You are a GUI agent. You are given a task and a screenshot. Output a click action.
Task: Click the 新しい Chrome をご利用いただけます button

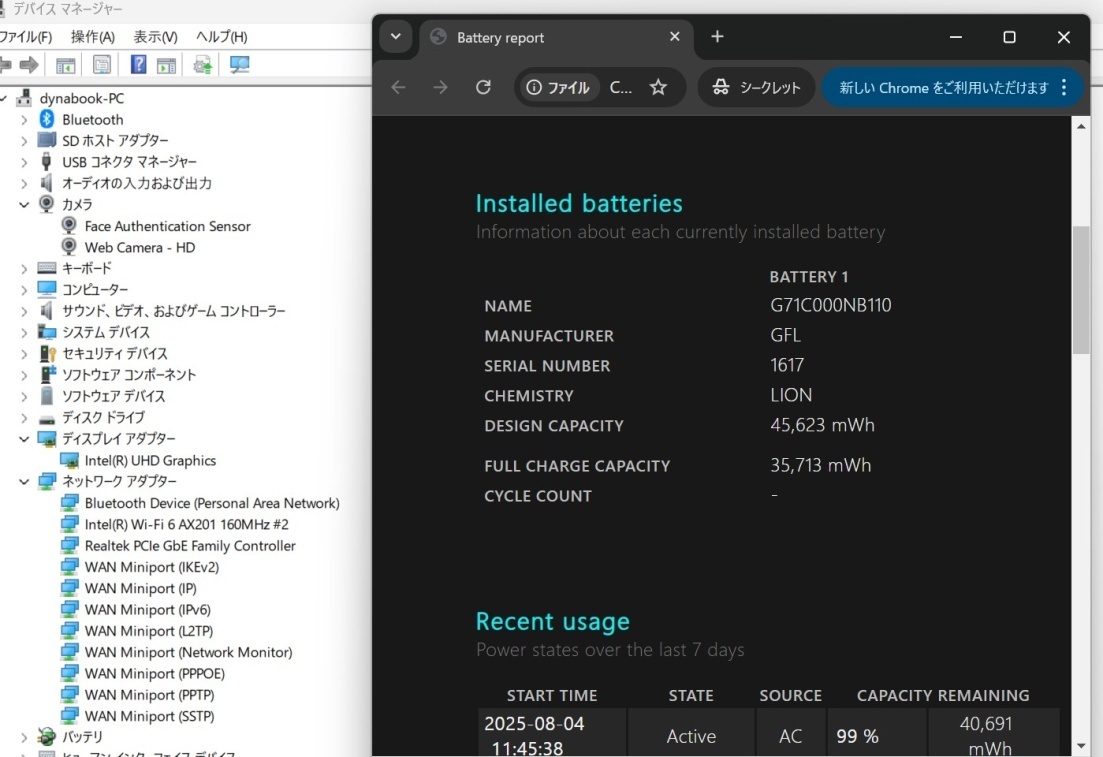pyautogui.click(x=943, y=88)
